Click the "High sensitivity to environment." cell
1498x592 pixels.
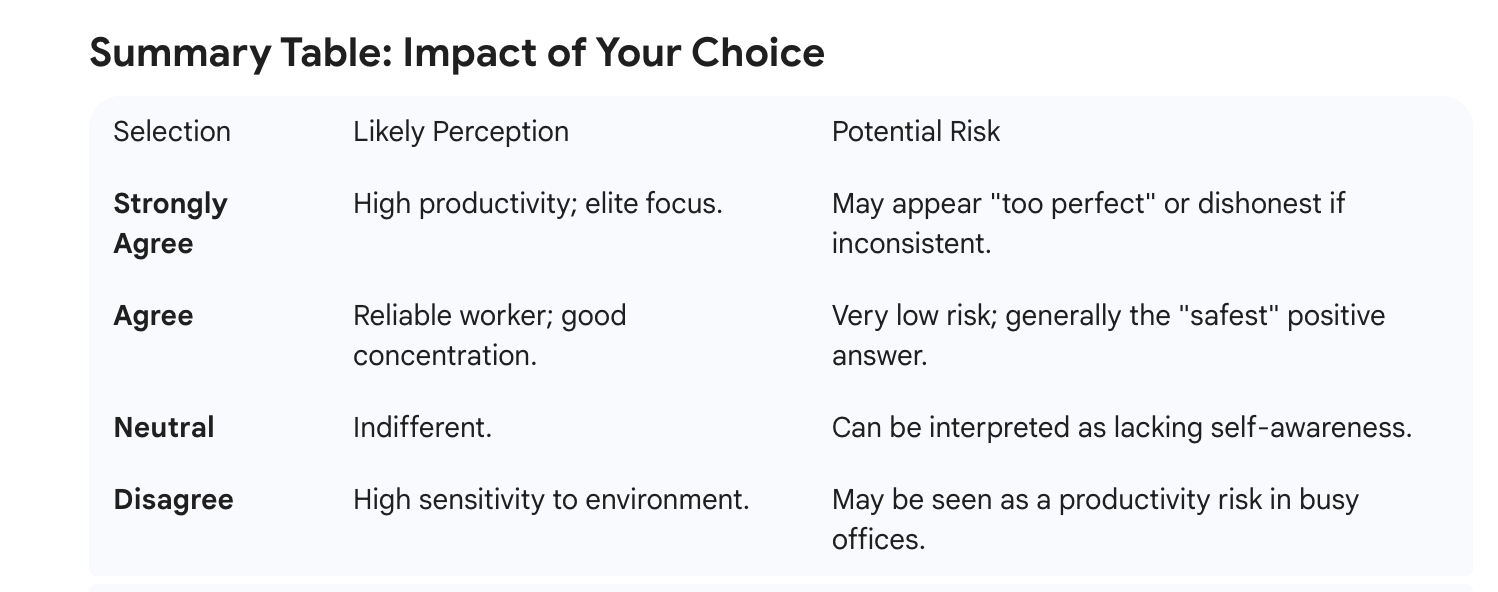(550, 500)
